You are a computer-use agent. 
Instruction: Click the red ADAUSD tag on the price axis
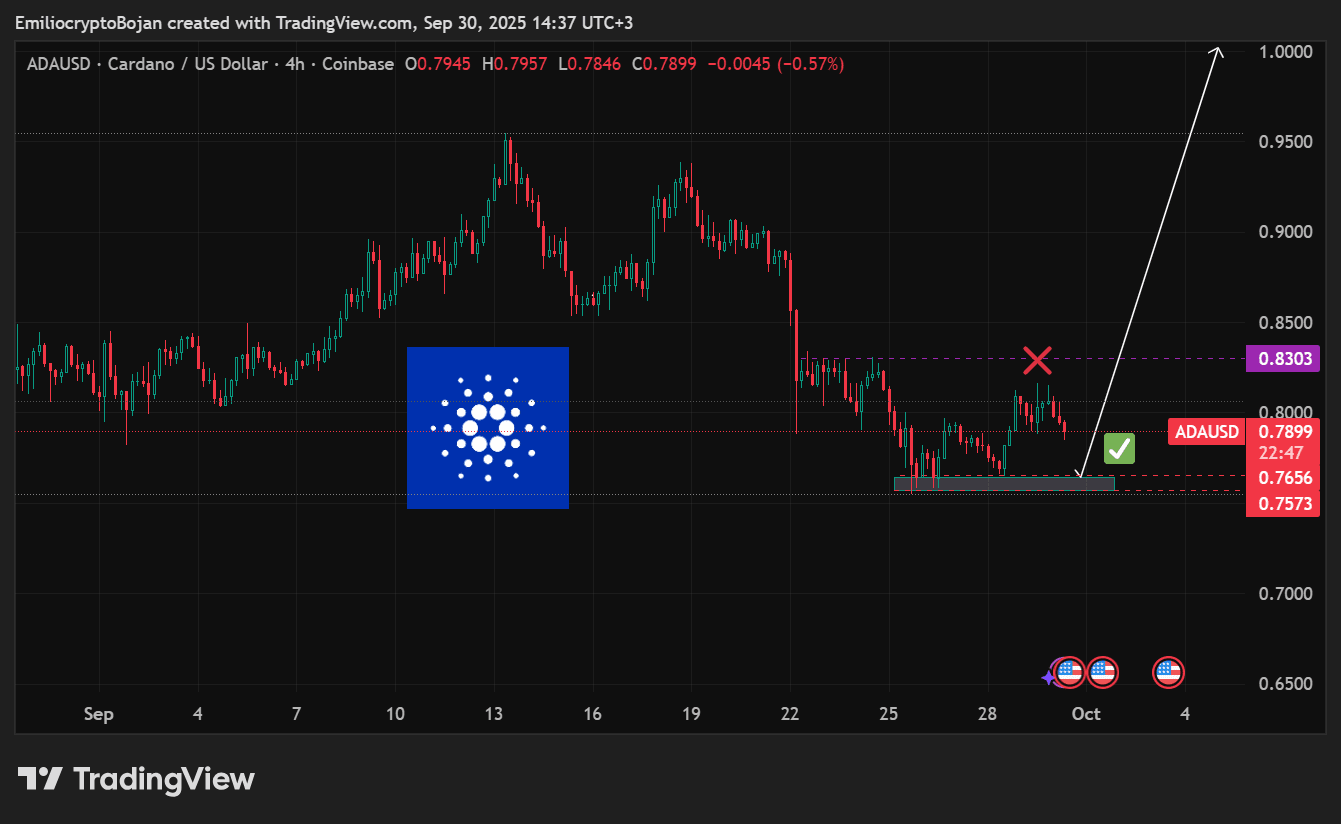(x=1205, y=431)
